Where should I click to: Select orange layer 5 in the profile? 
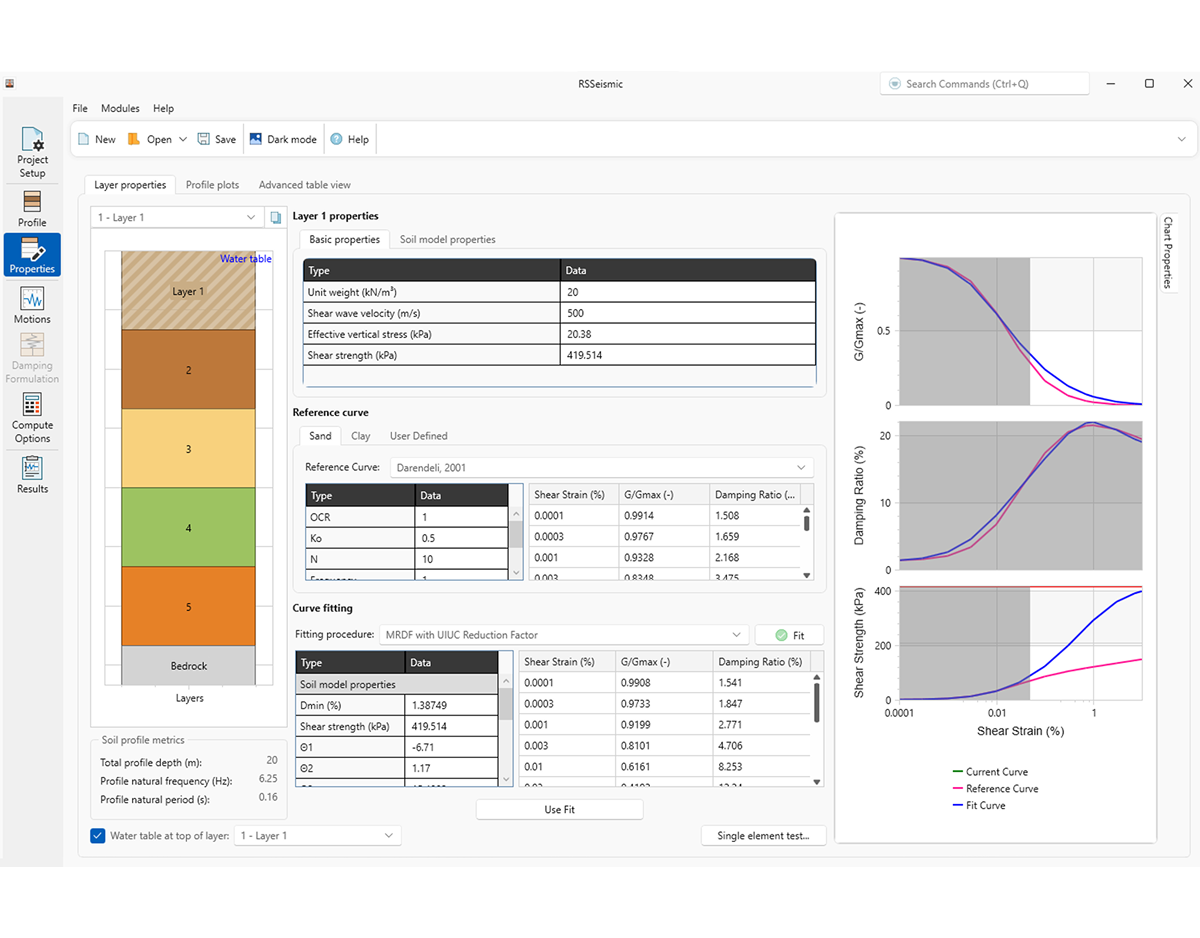188,607
